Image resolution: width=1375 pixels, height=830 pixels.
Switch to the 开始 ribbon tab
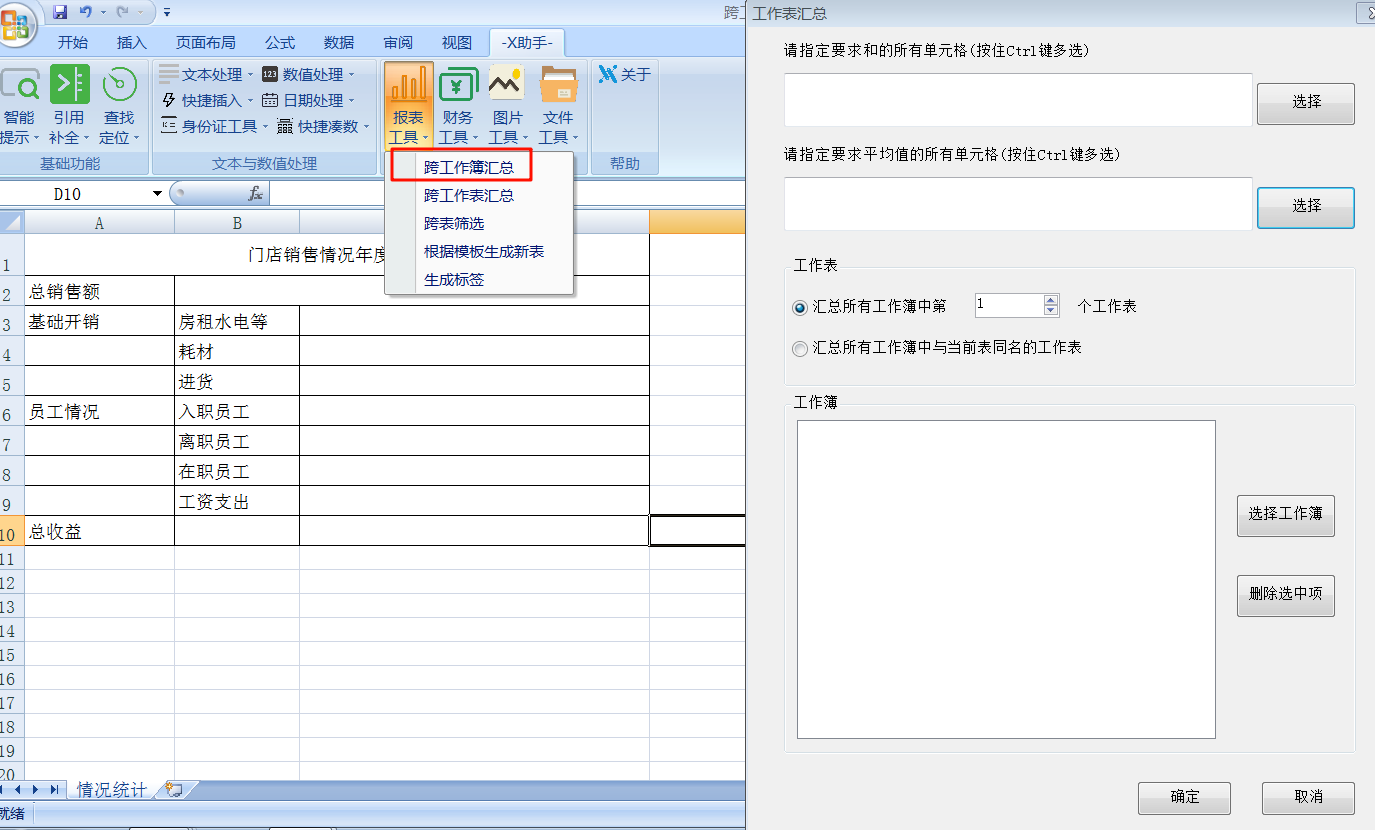tap(72, 42)
